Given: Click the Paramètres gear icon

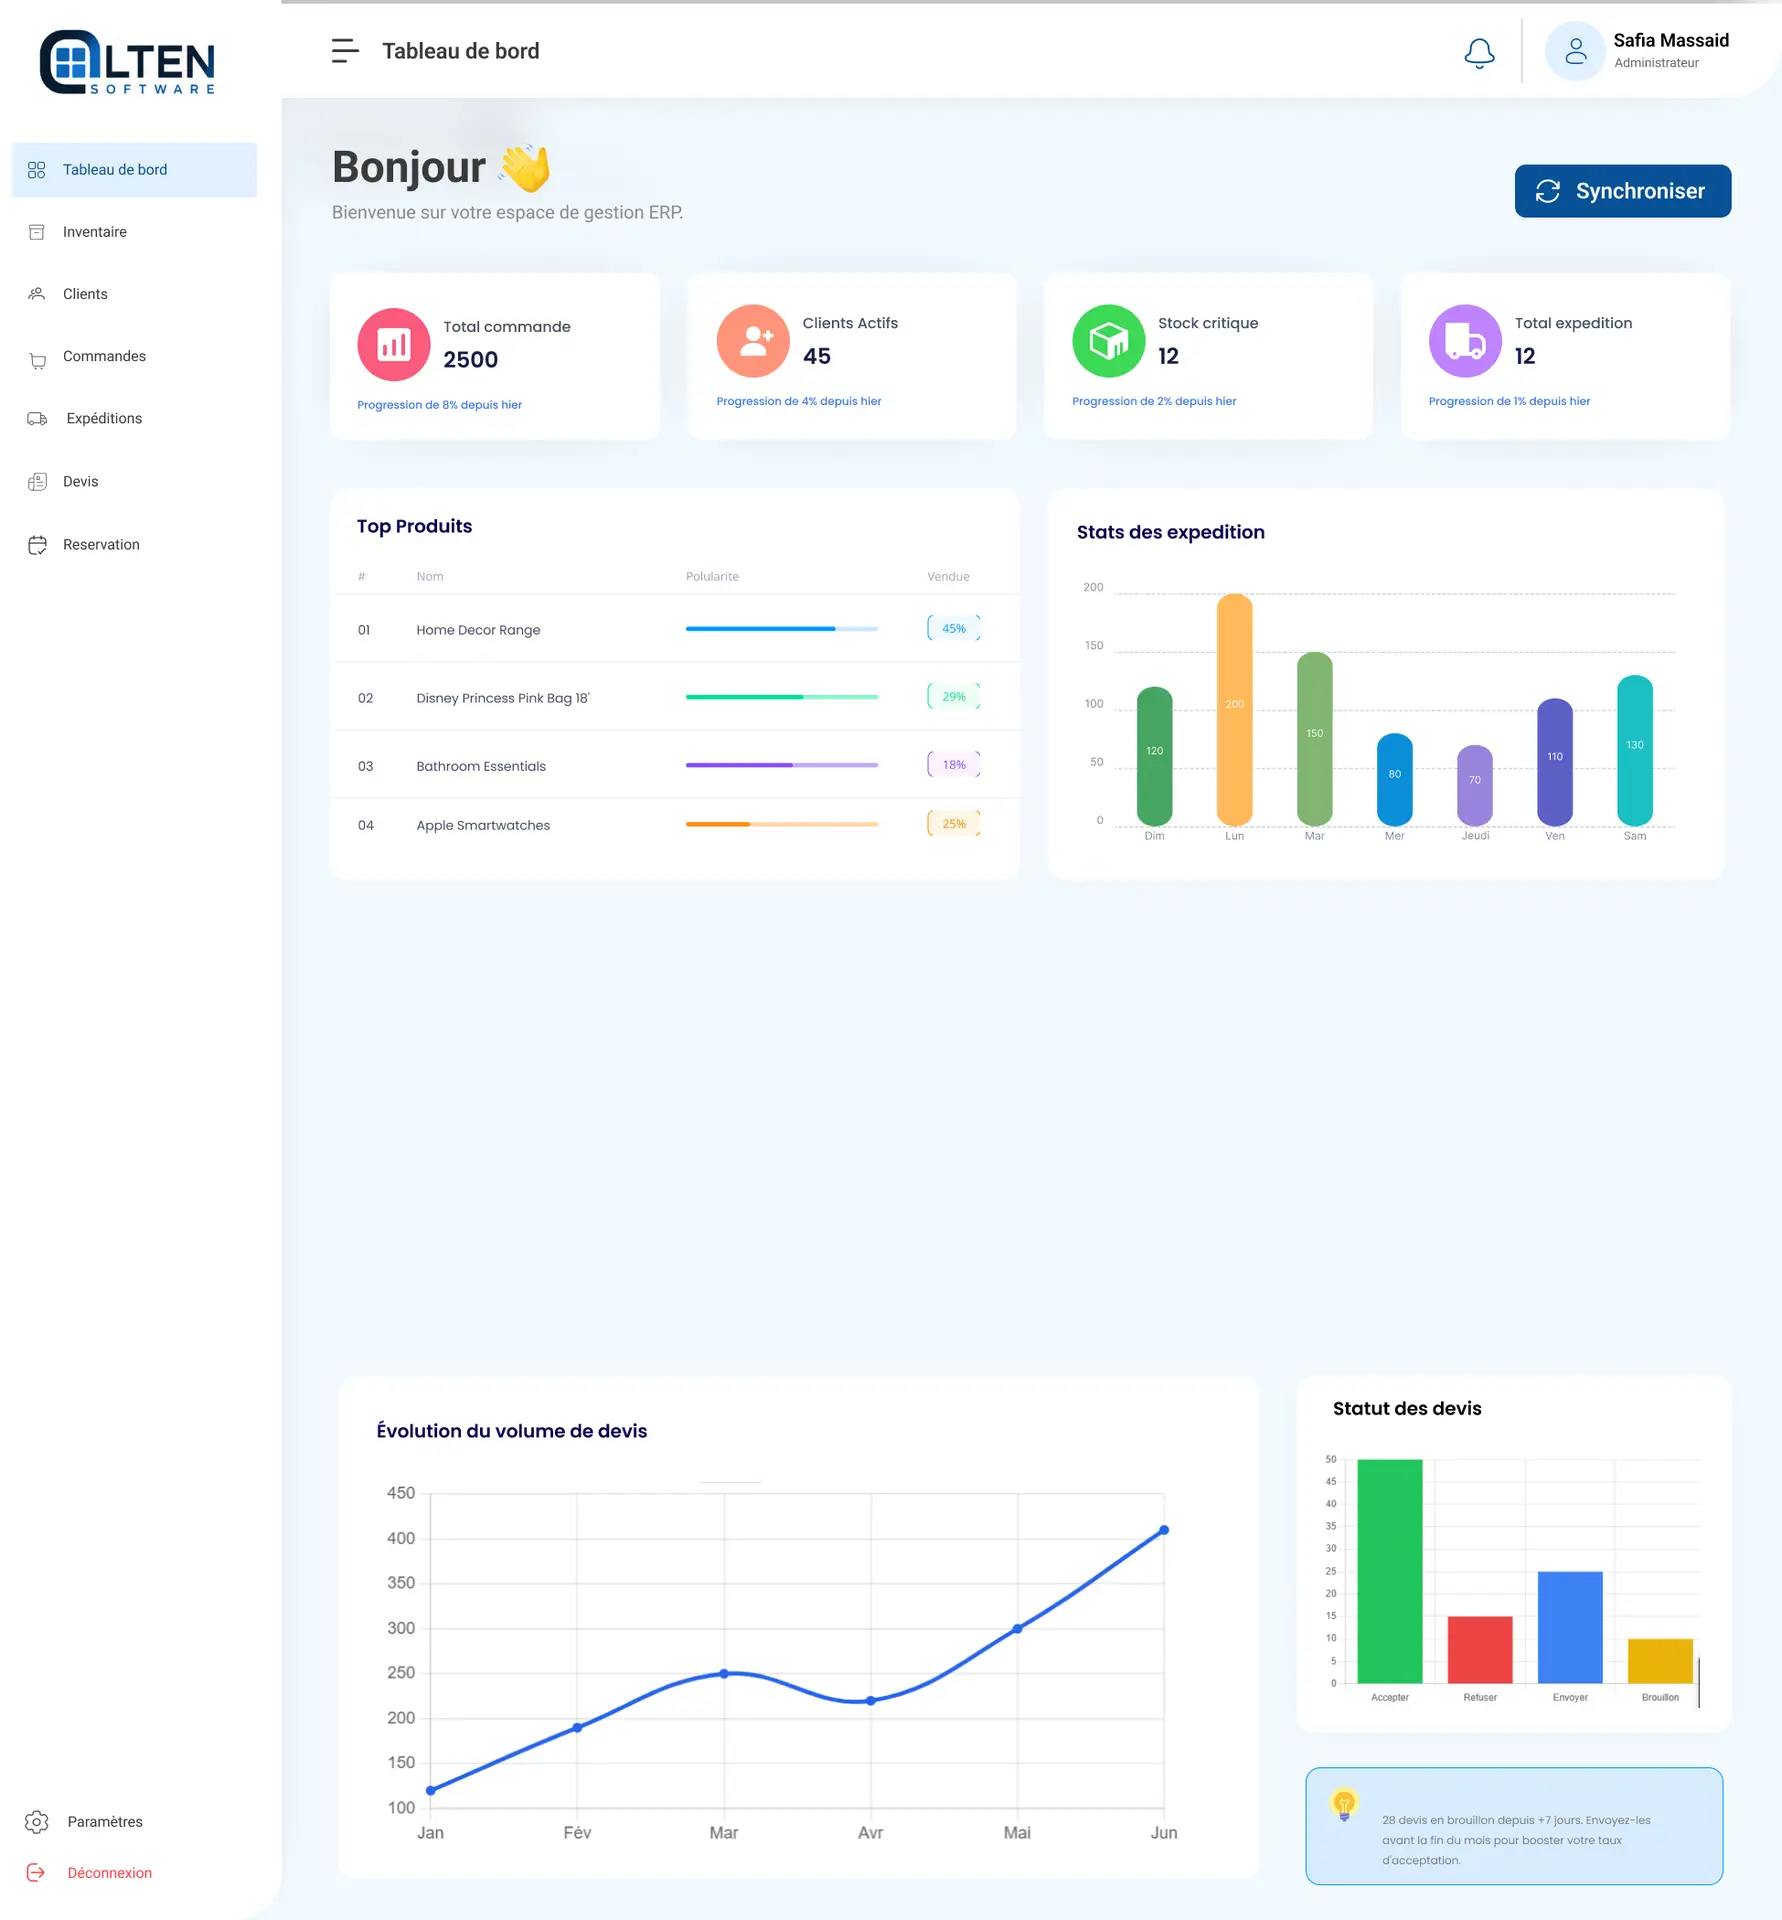Looking at the screenshot, I should (x=37, y=1822).
